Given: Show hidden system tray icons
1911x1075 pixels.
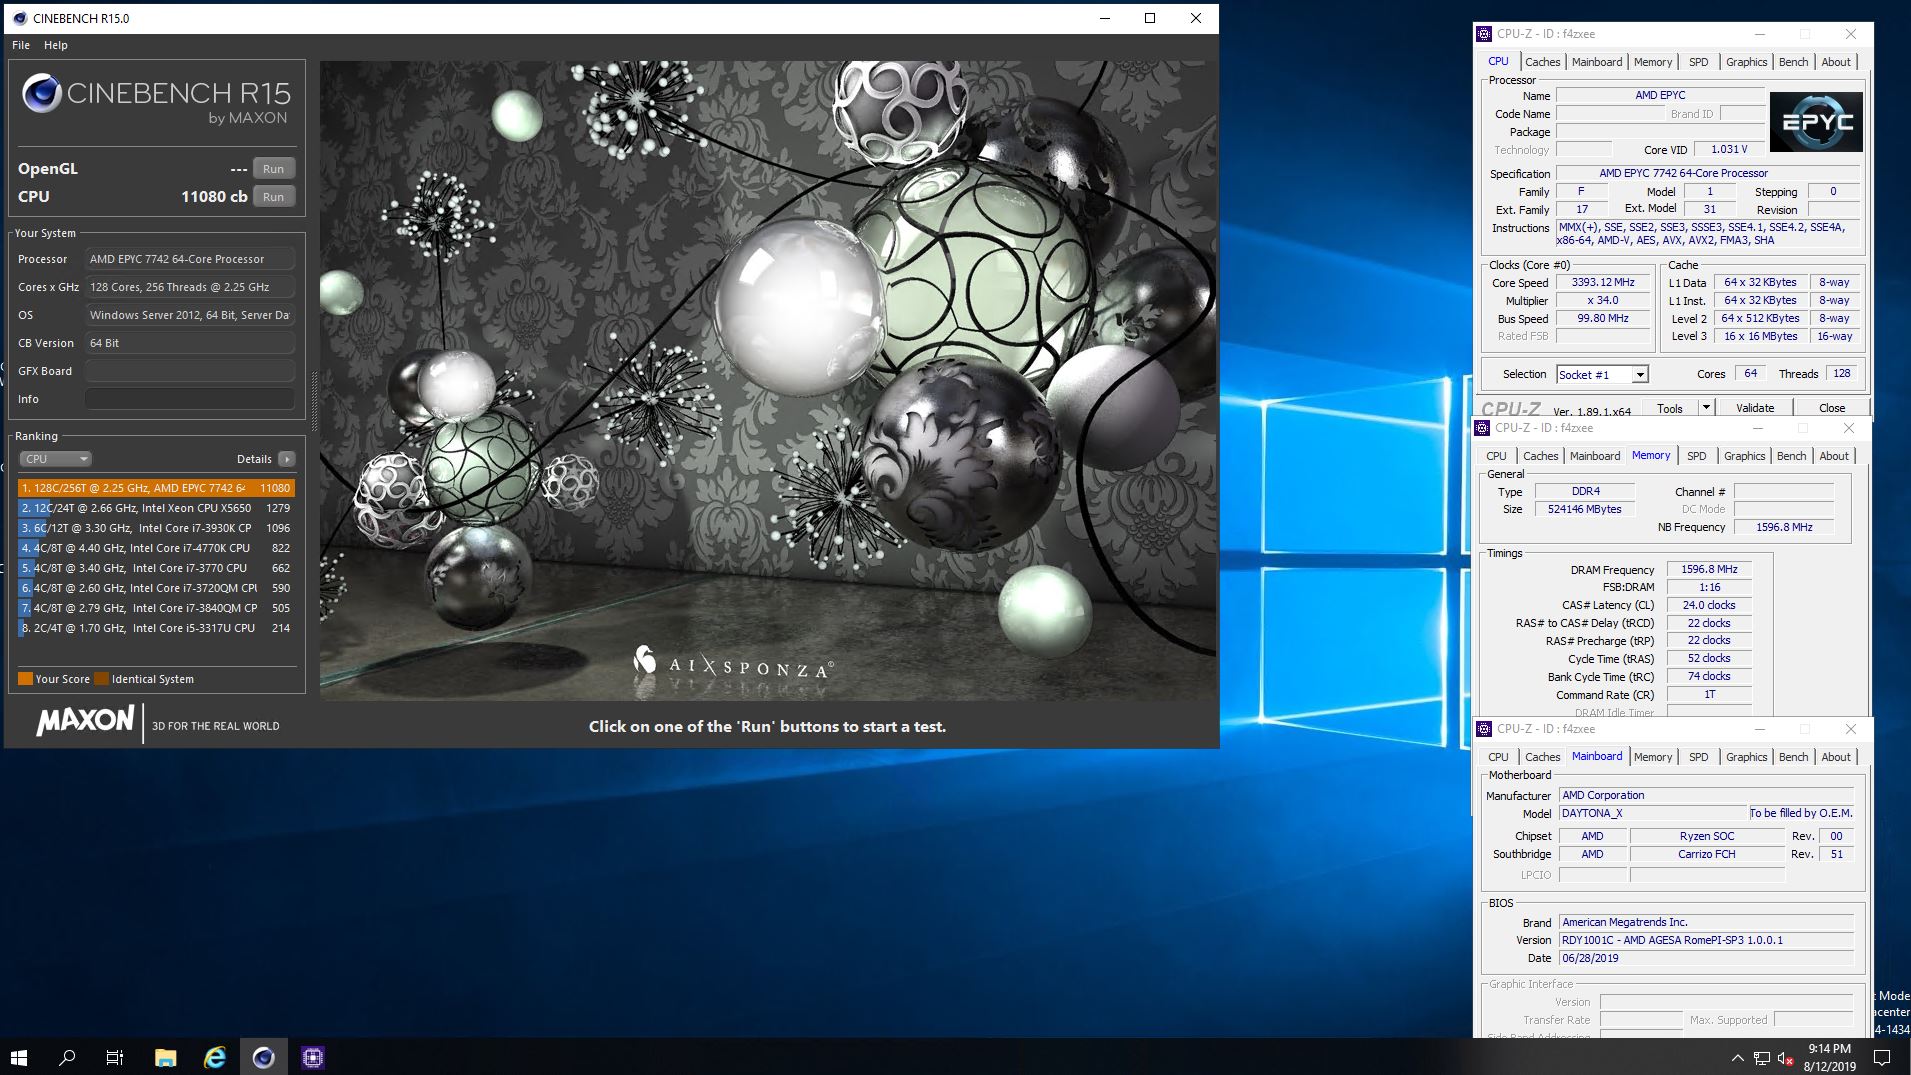Looking at the screenshot, I should pos(1737,1058).
